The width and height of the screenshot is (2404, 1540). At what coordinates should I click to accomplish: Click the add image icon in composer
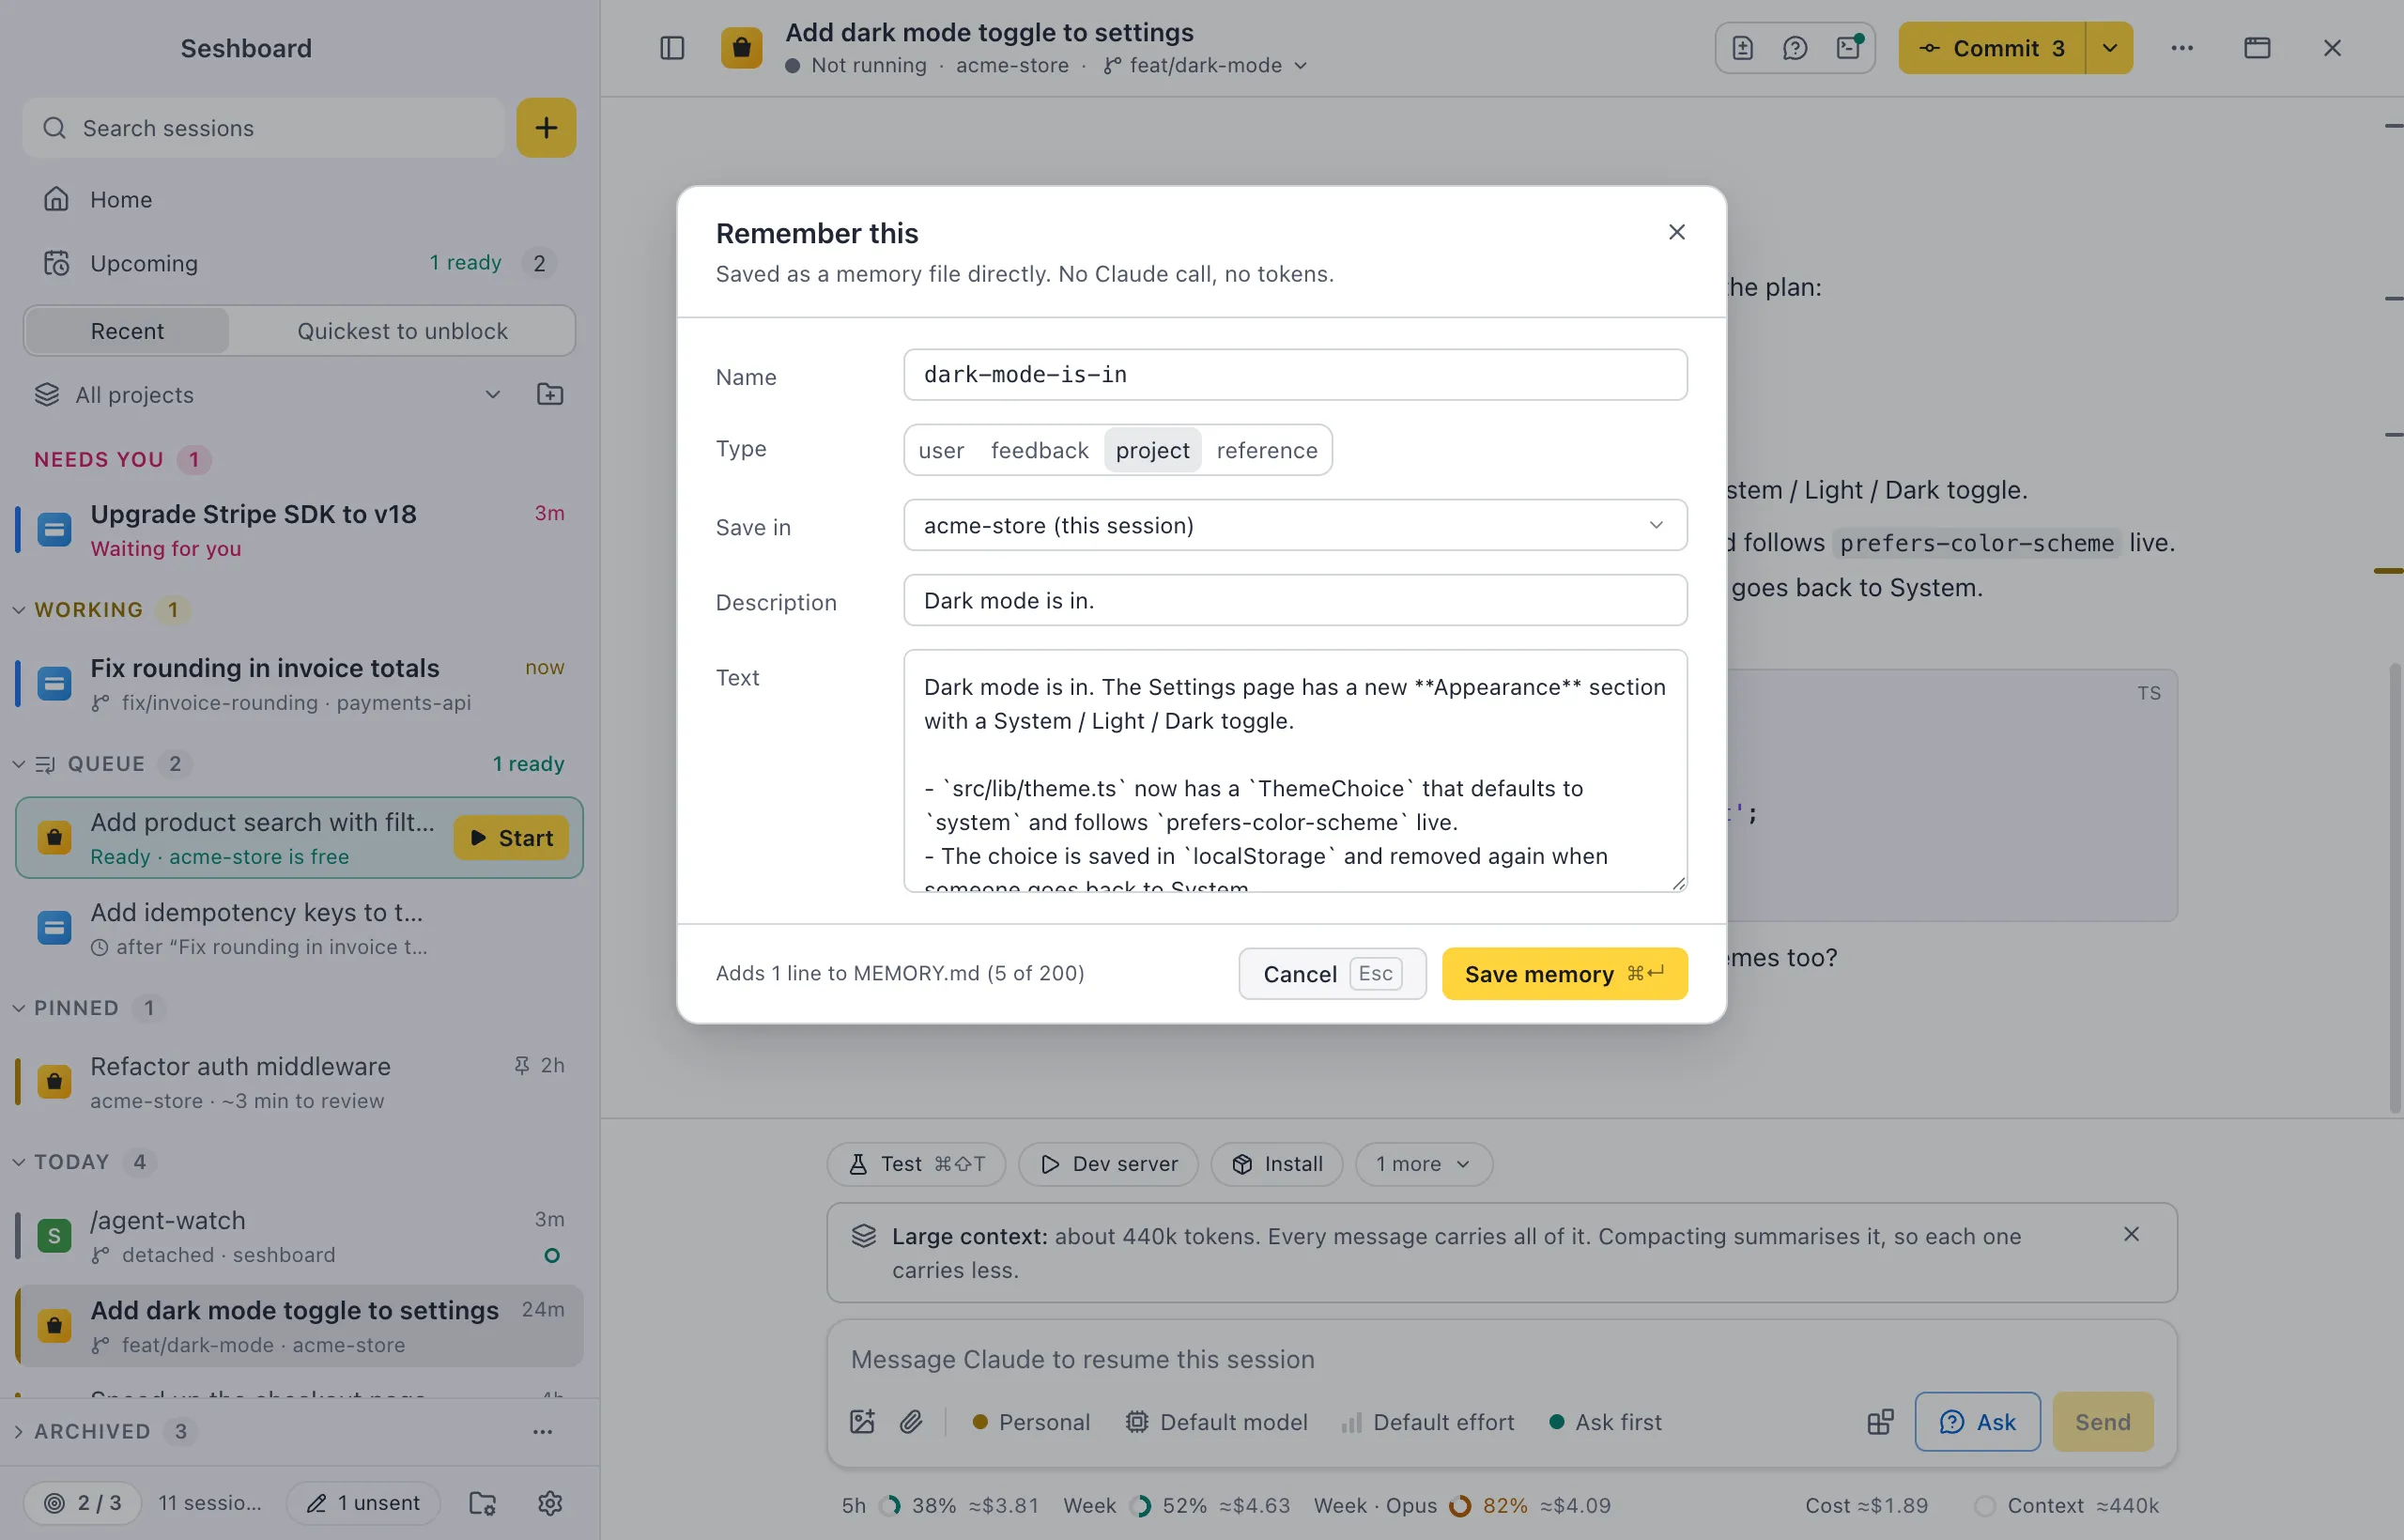(862, 1421)
